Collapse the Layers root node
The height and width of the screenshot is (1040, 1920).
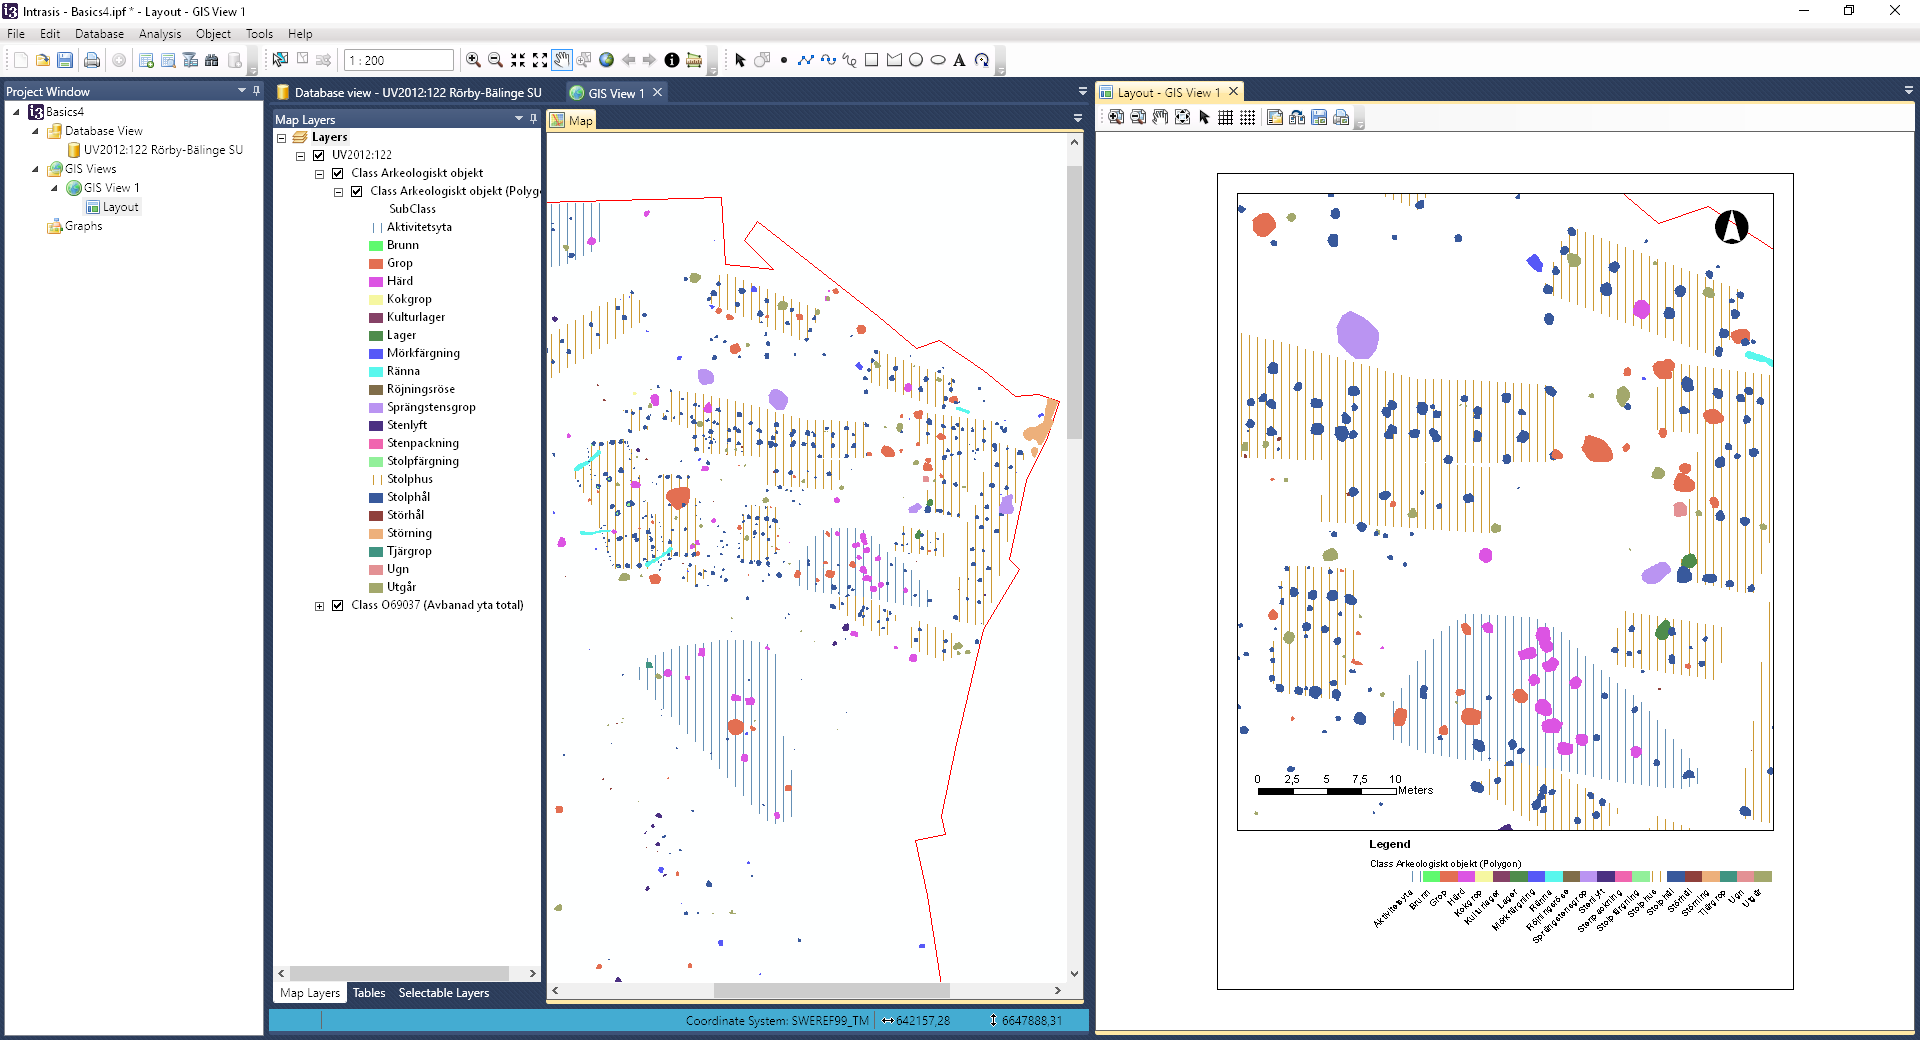(x=282, y=138)
